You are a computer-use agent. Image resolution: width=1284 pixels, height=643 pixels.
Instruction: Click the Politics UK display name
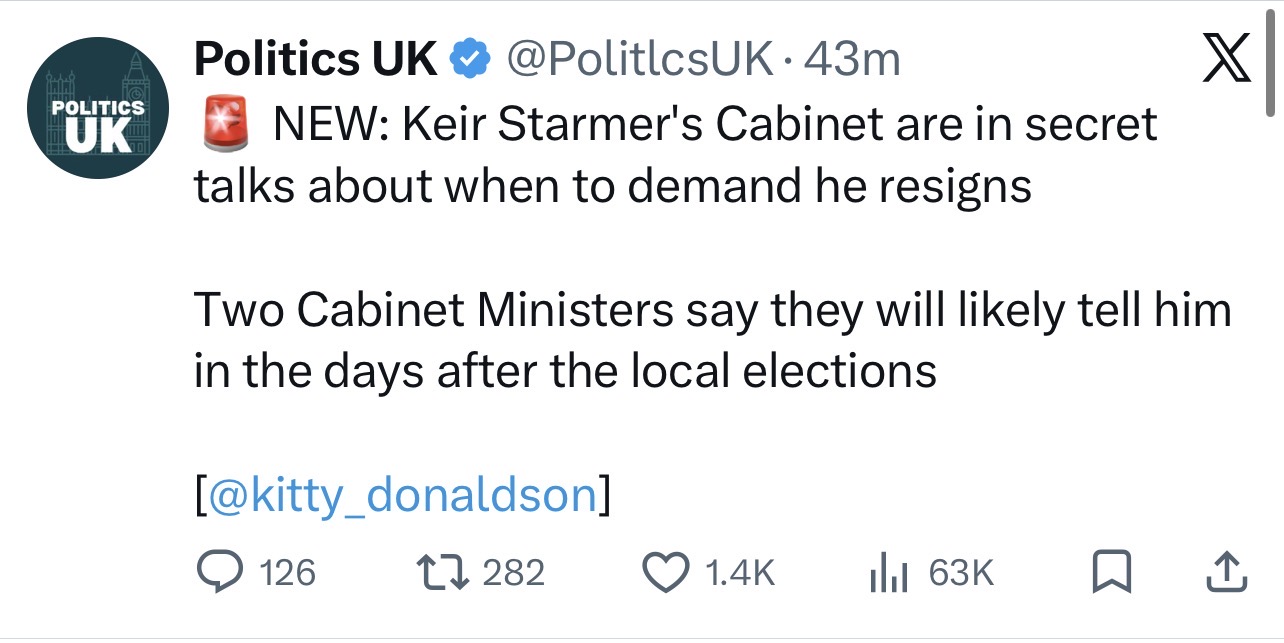[x=316, y=61]
